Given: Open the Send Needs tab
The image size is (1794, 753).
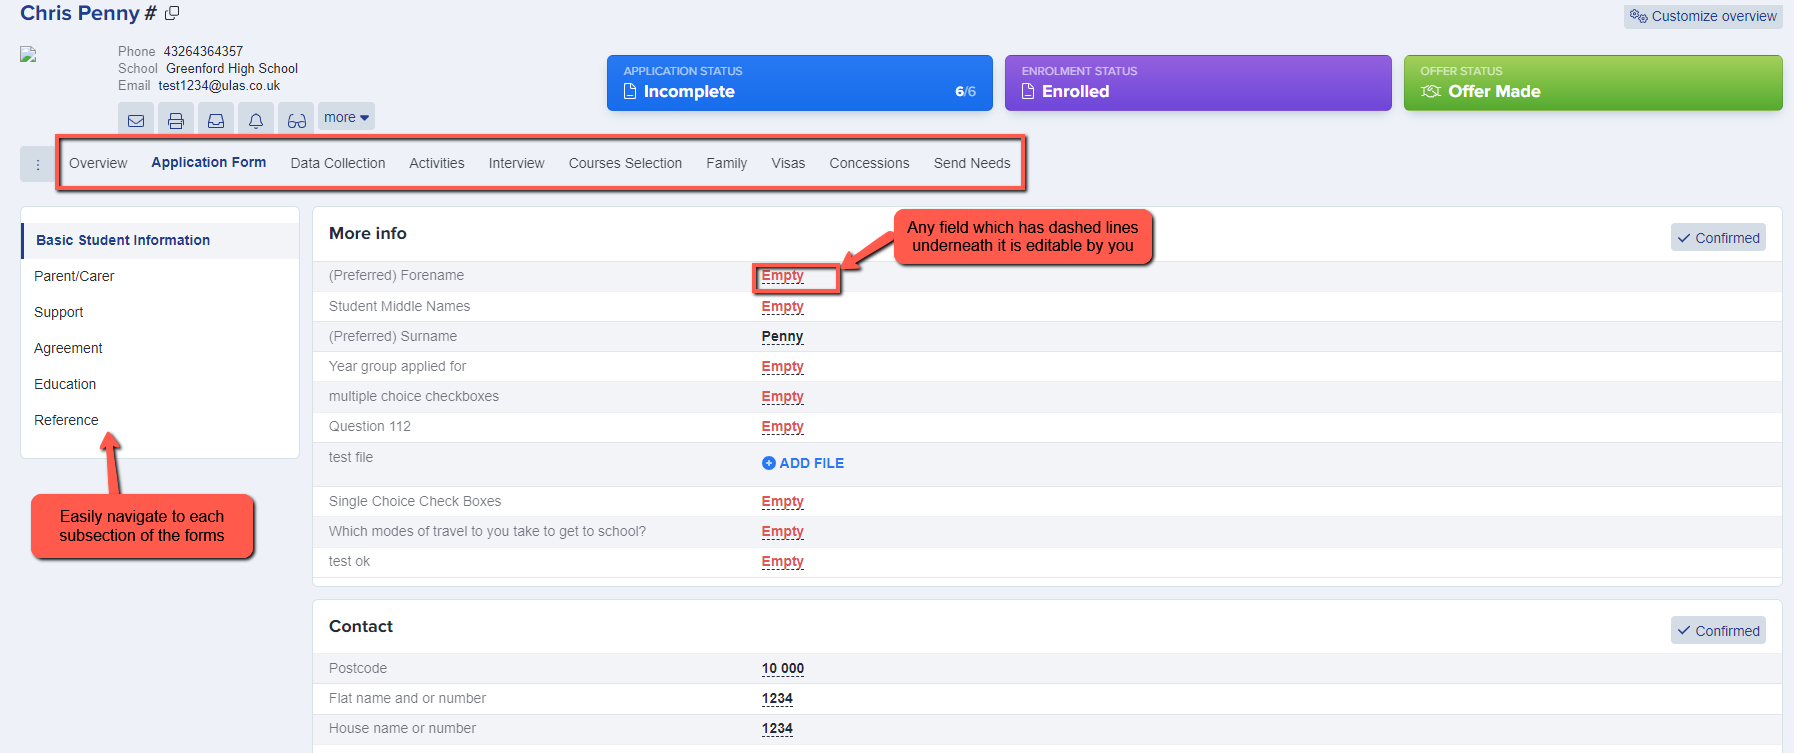Looking at the screenshot, I should 972,163.
